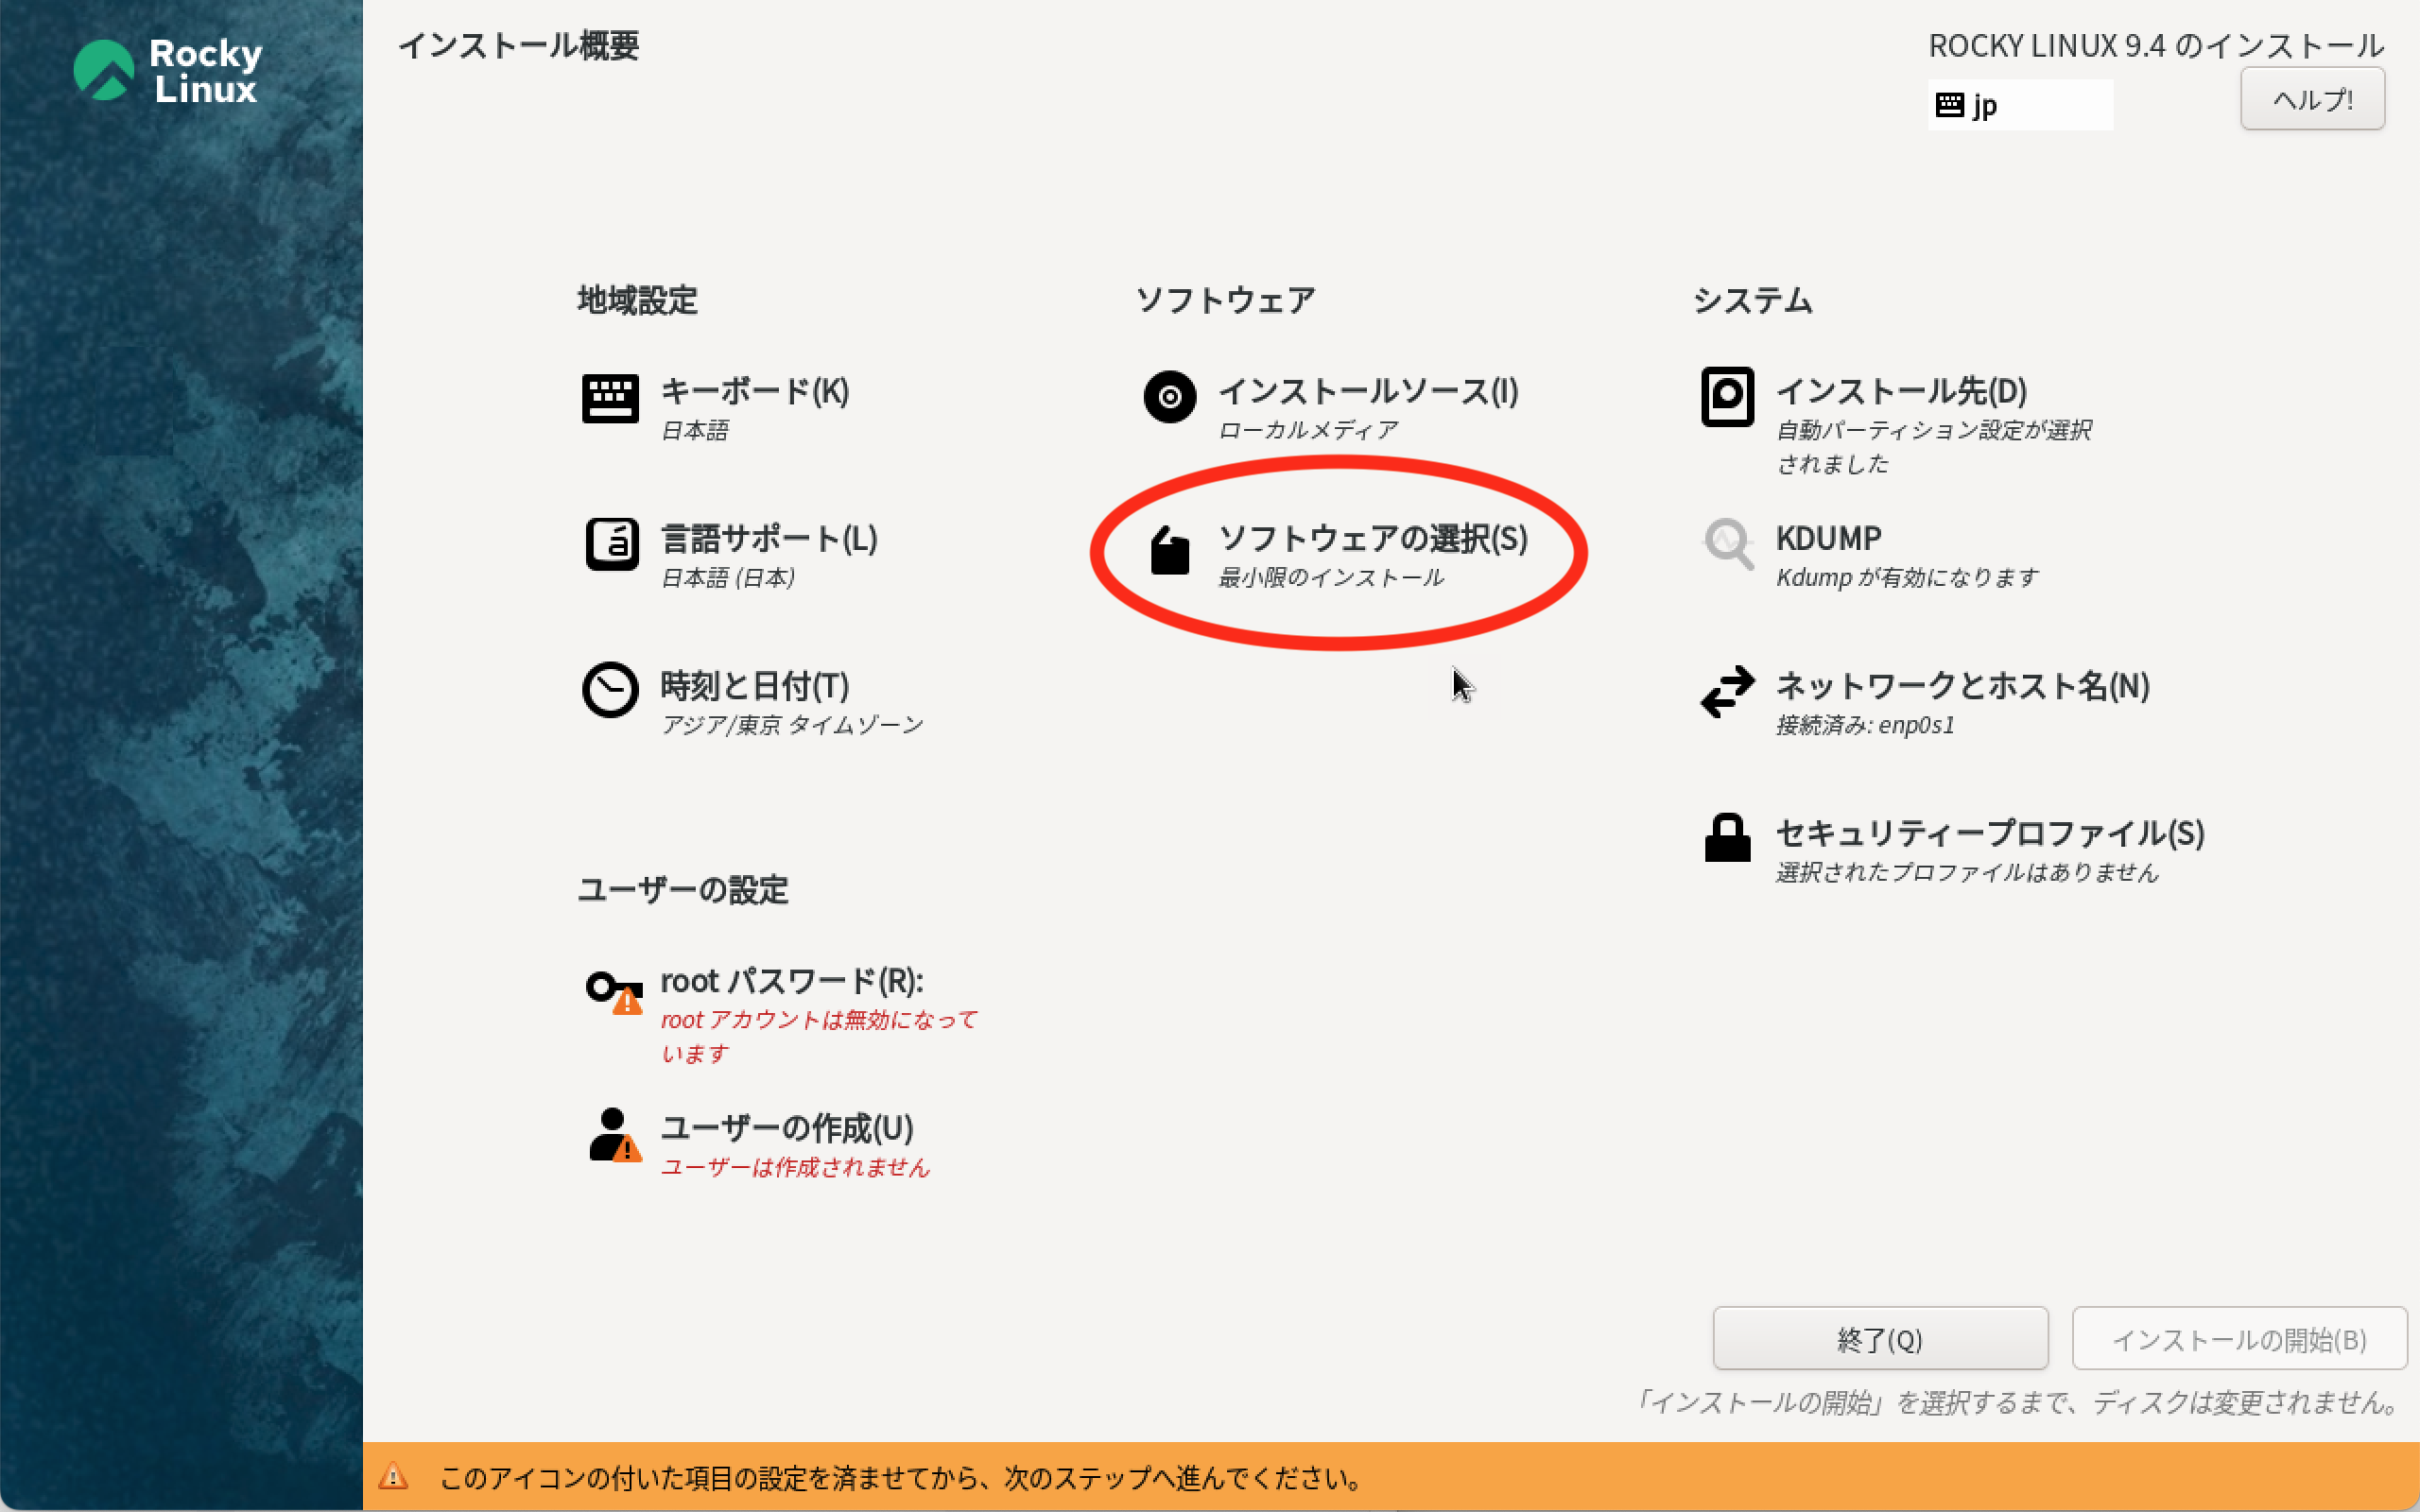Click the root password key icon
The width and height of the screenshot is (2420, 1512).
point(614,992)
